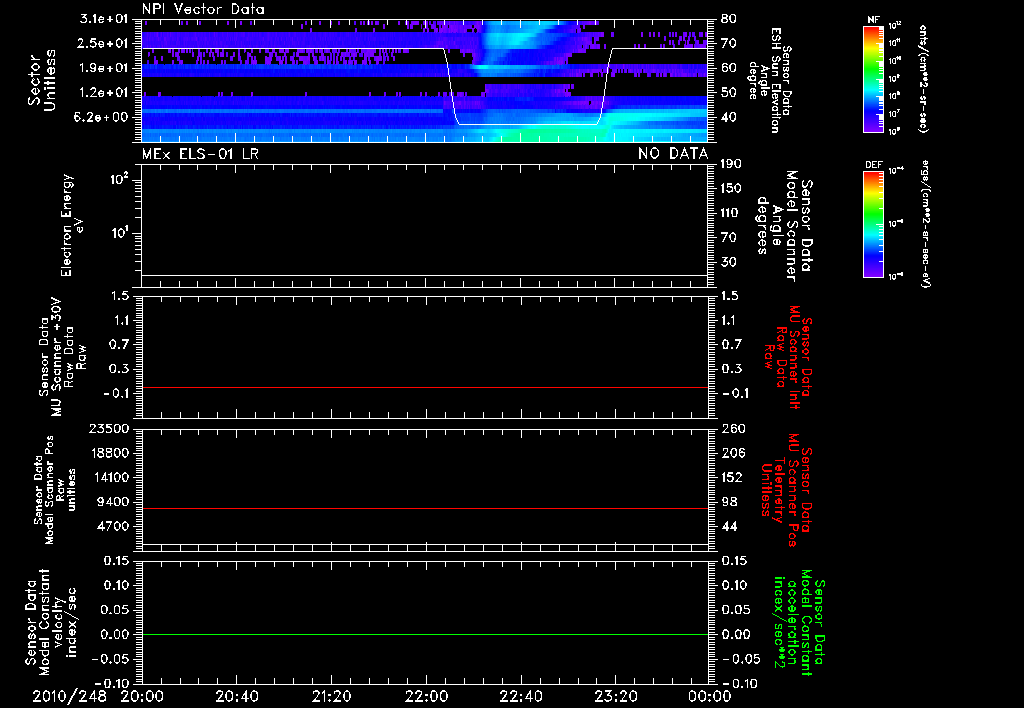Select the 'MEx ELS-01 LR' panel title
This screenshot has height=708, width=1024.
pyautogui.click(x=200, y=154)
